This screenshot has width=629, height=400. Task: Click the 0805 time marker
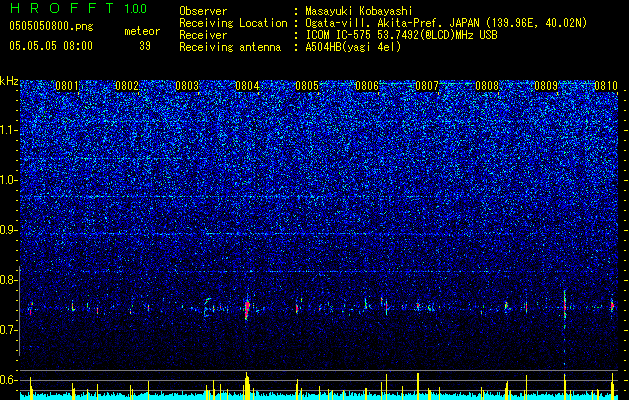(307, 86)
